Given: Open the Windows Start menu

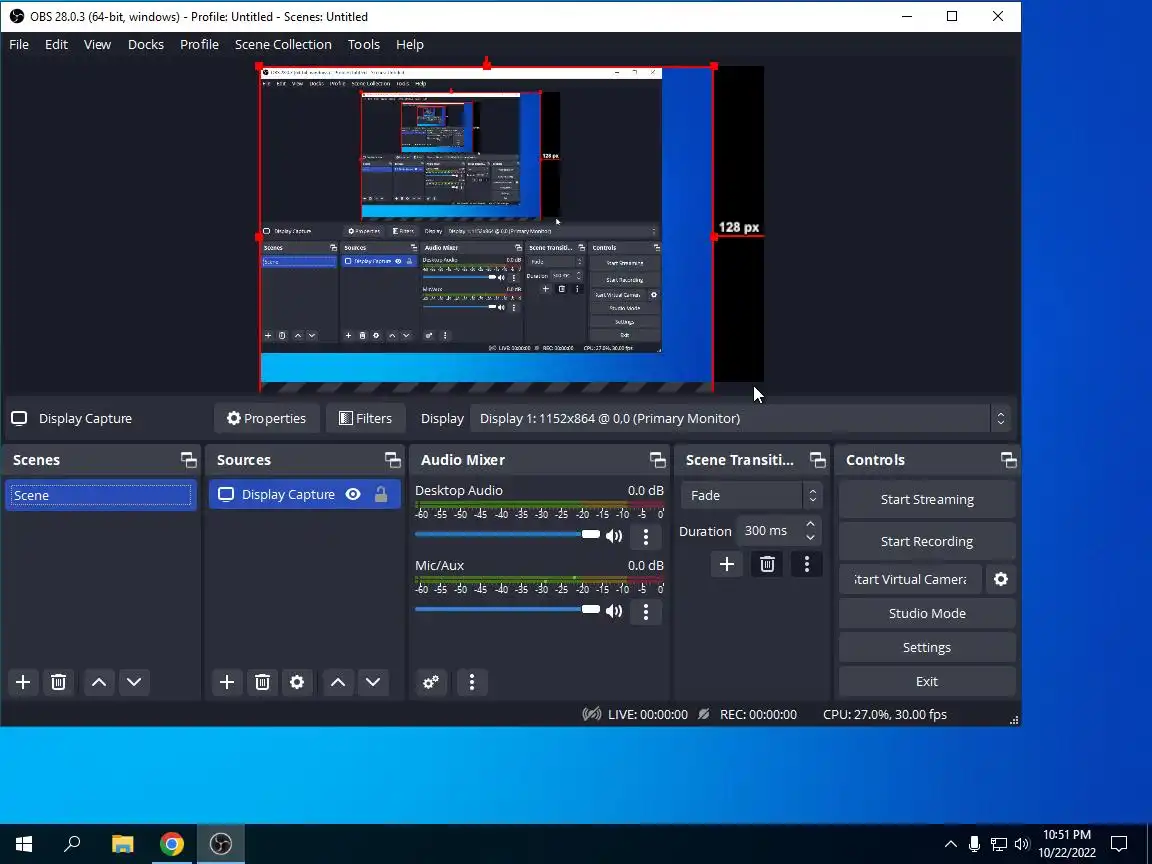Looking at the screenshot, I should click(24, 843).
